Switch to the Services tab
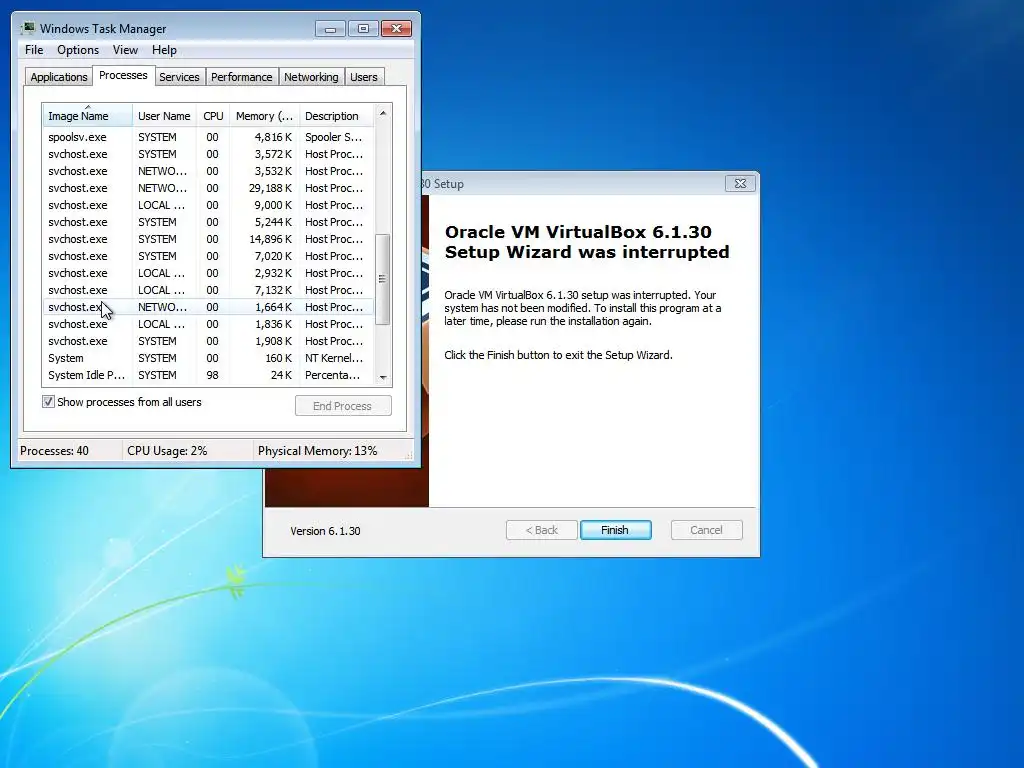This screenshot has width=1024, height=768. tap(179, 77)
